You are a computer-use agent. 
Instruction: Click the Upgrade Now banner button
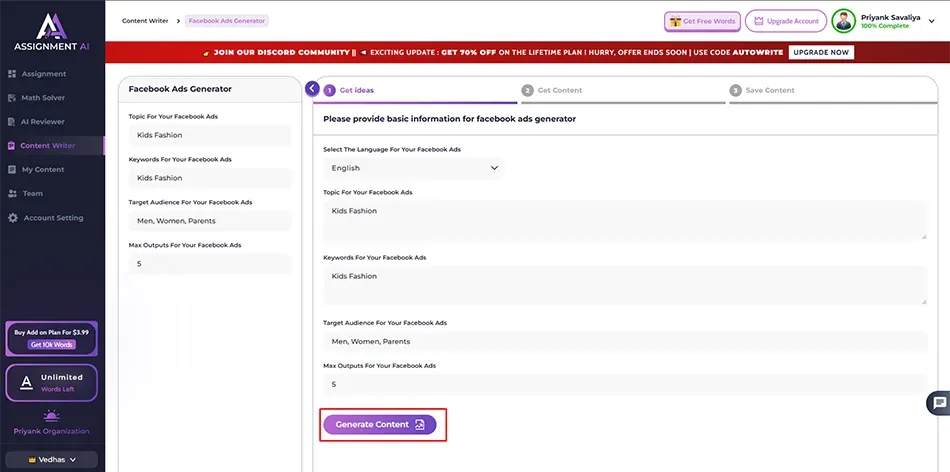pyautogui.click(x=820, y=52)
